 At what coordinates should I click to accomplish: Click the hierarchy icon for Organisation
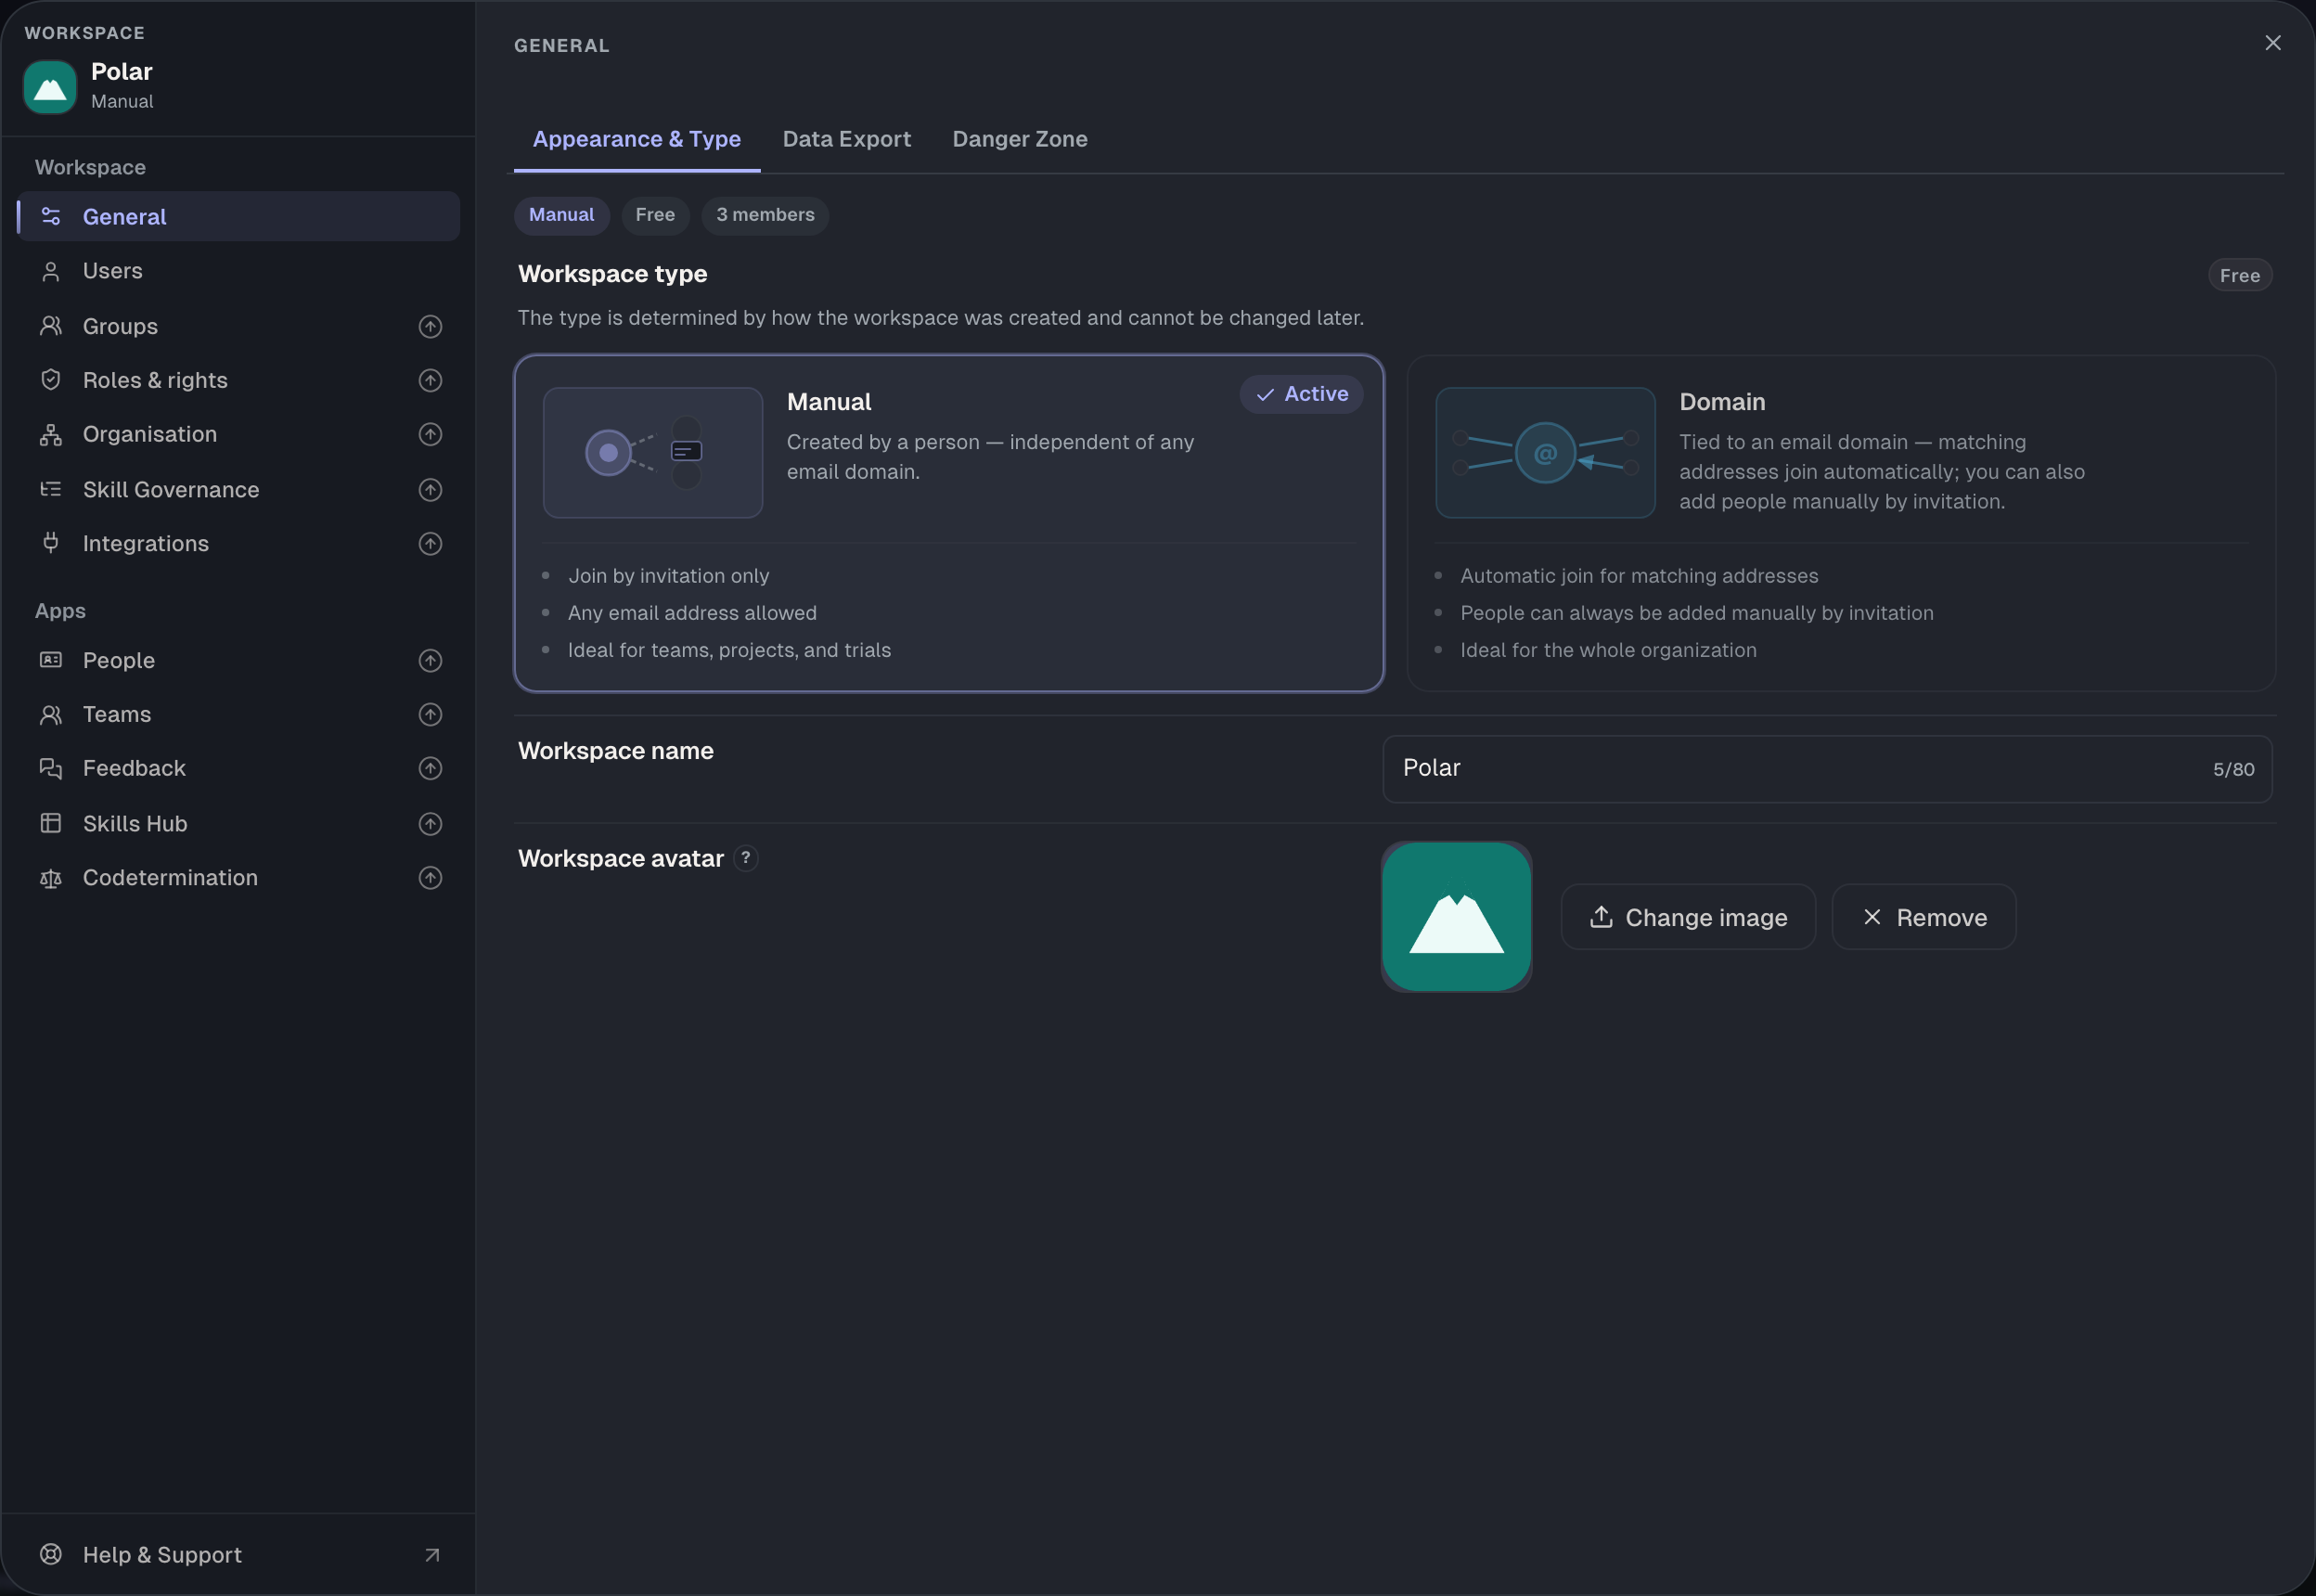(51, 434)
